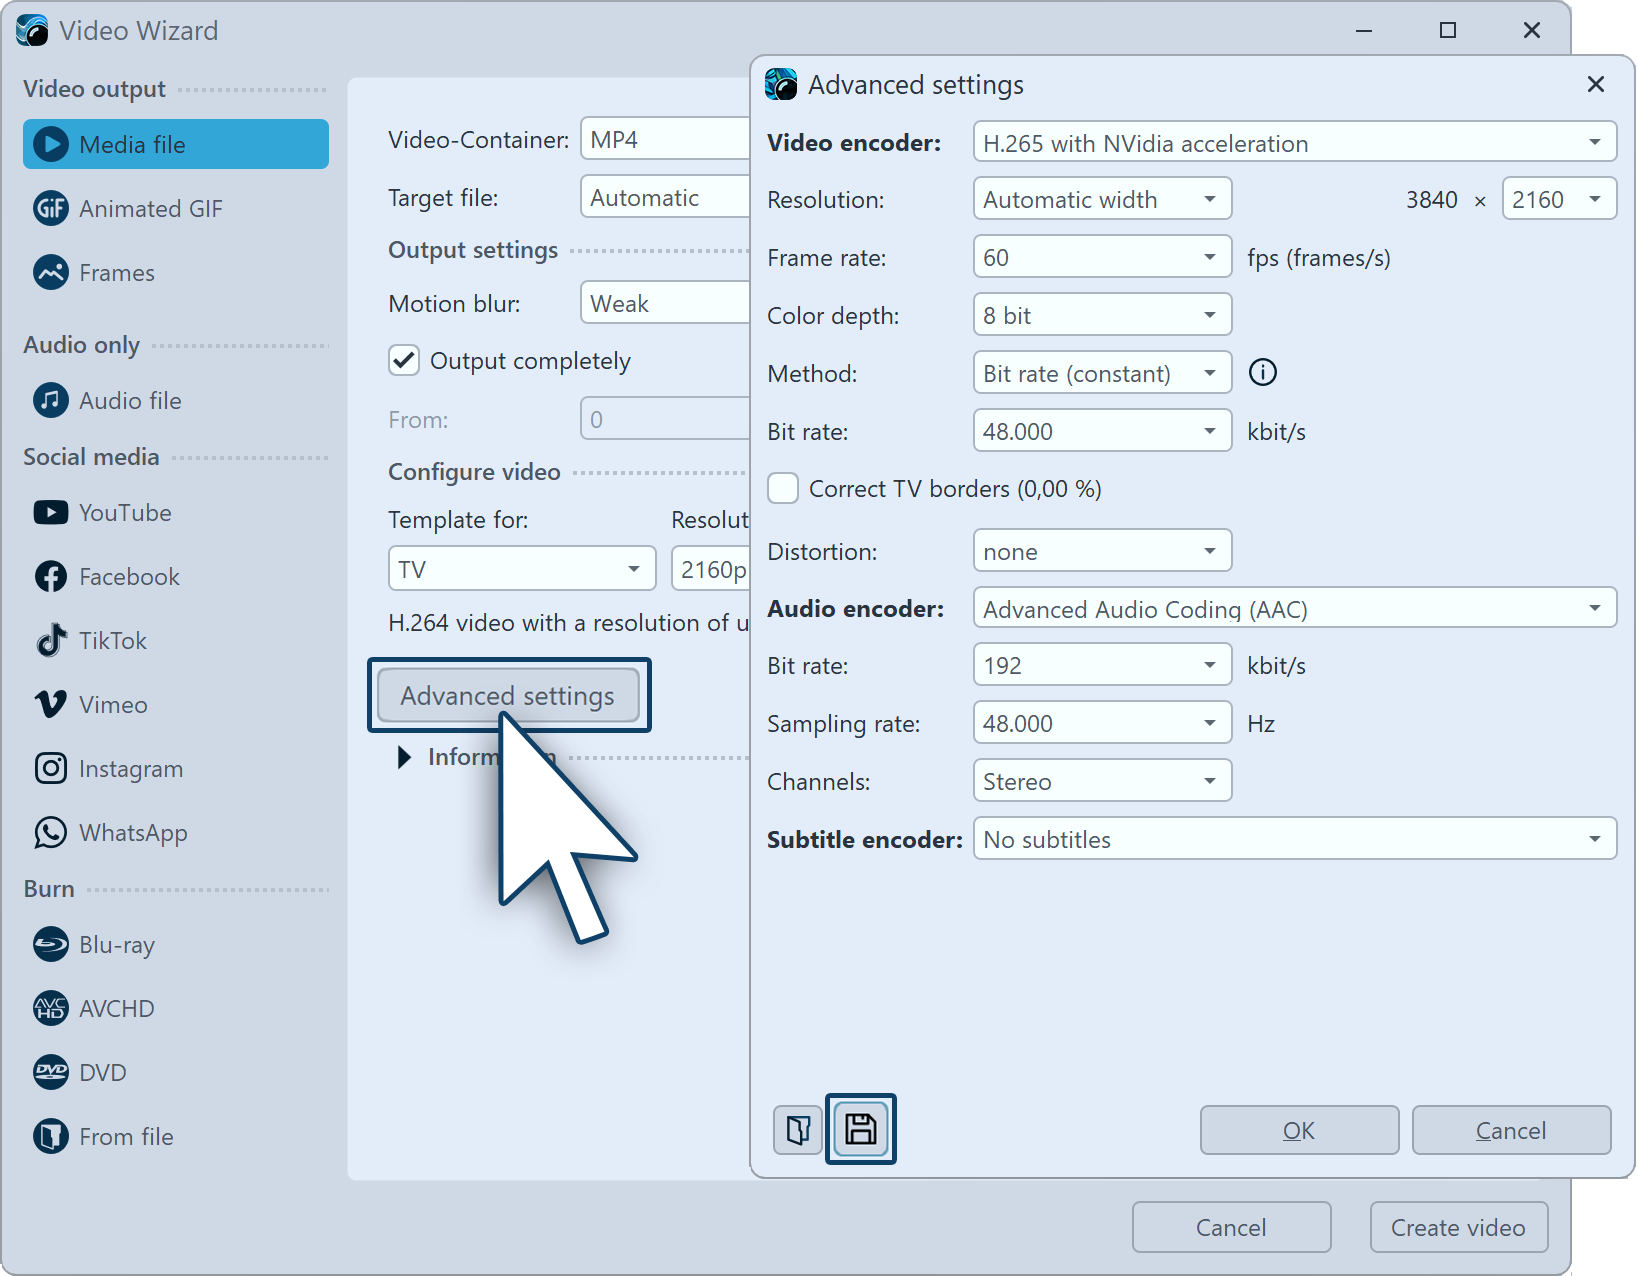This screenshot has height=1276, width=1638.
Task: Expand the Information section triangle
Action: (404, 757)
